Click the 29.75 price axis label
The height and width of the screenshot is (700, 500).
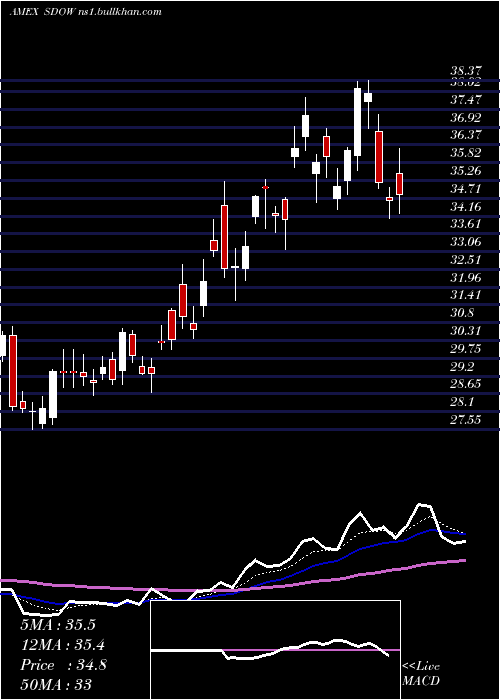pyautogui.click(x=466, y=349)
